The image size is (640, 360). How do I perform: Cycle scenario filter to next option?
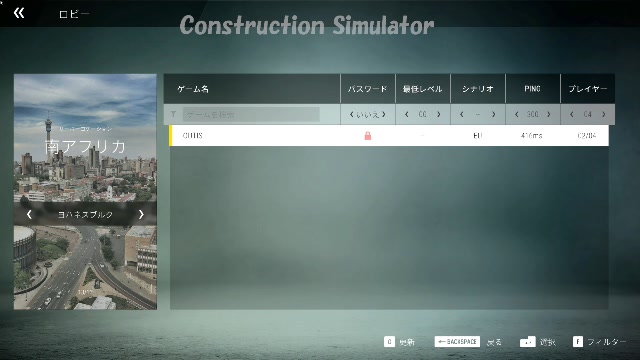point(493,115)
